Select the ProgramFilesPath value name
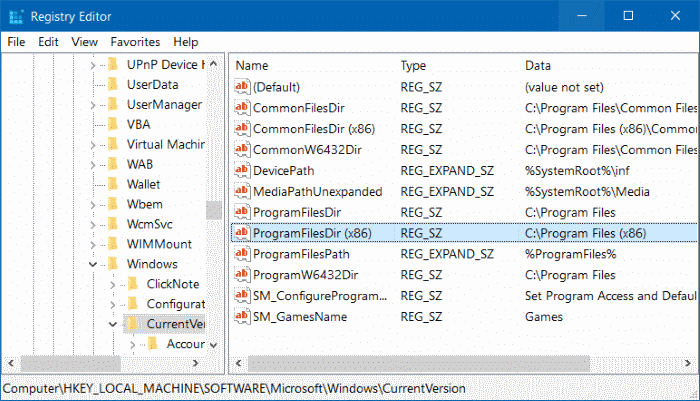Screen dimensions: 700x401 (301, 254)
